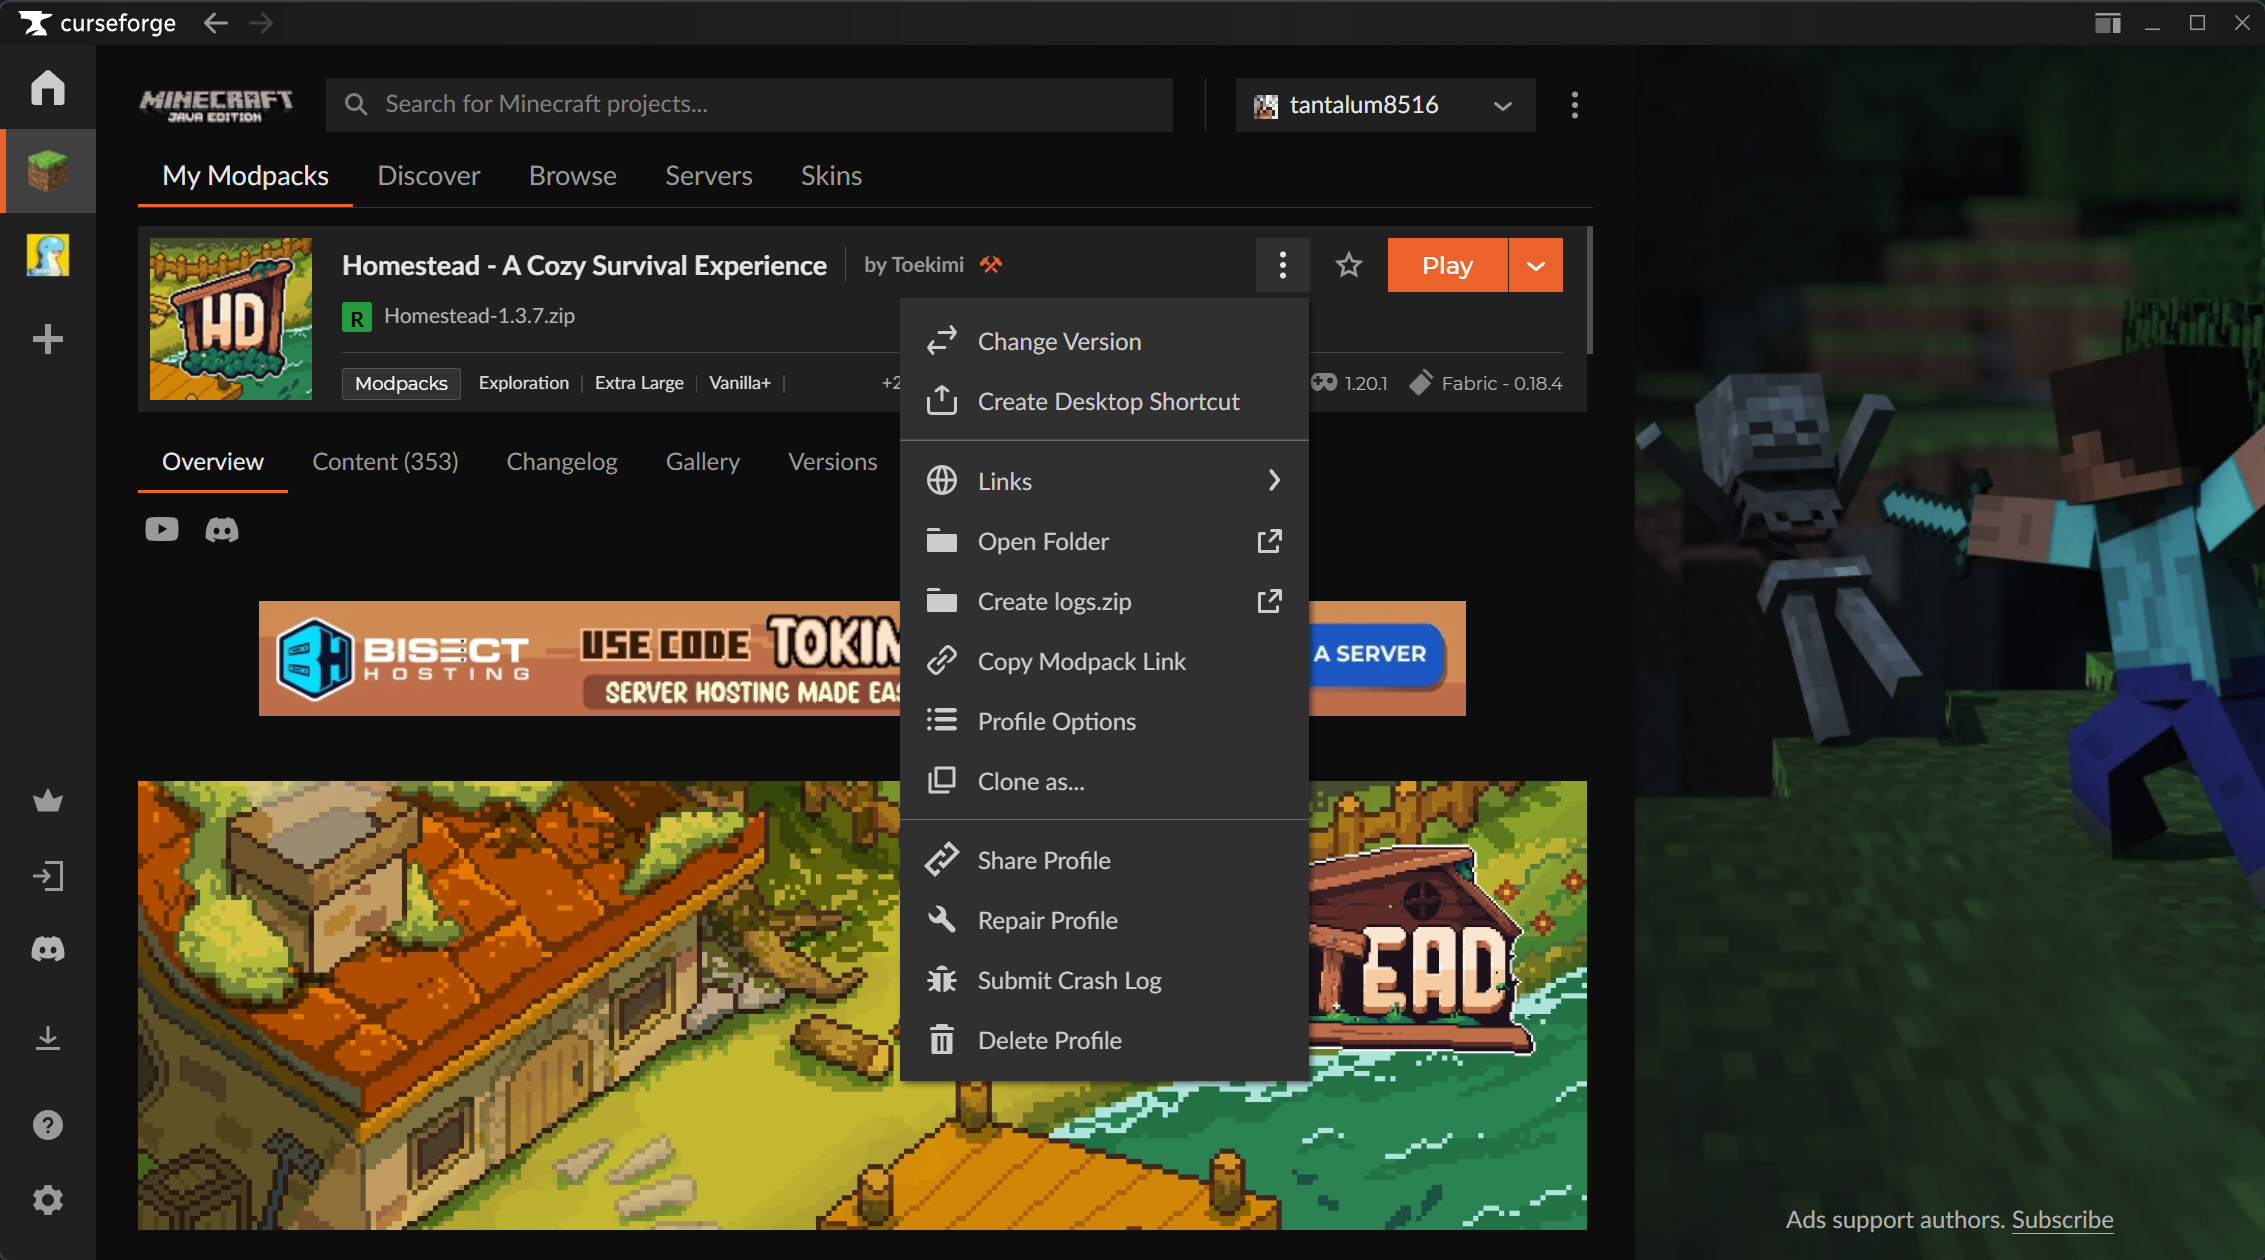This screenshot has height=1260, width=2265.
Task: Click the Modpacks category tag
Action: tap(401, 383)
